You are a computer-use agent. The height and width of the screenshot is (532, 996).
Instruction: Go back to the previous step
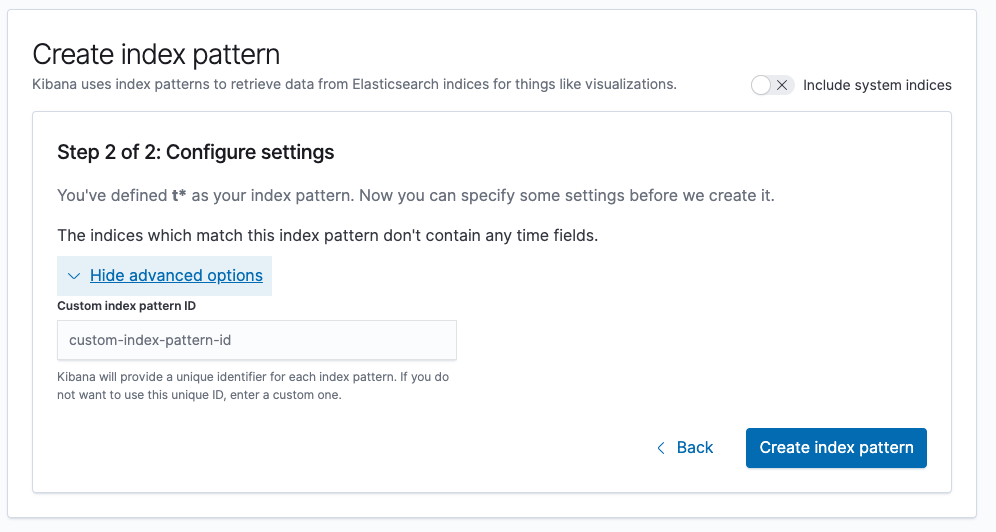click(x=685, y=448)
